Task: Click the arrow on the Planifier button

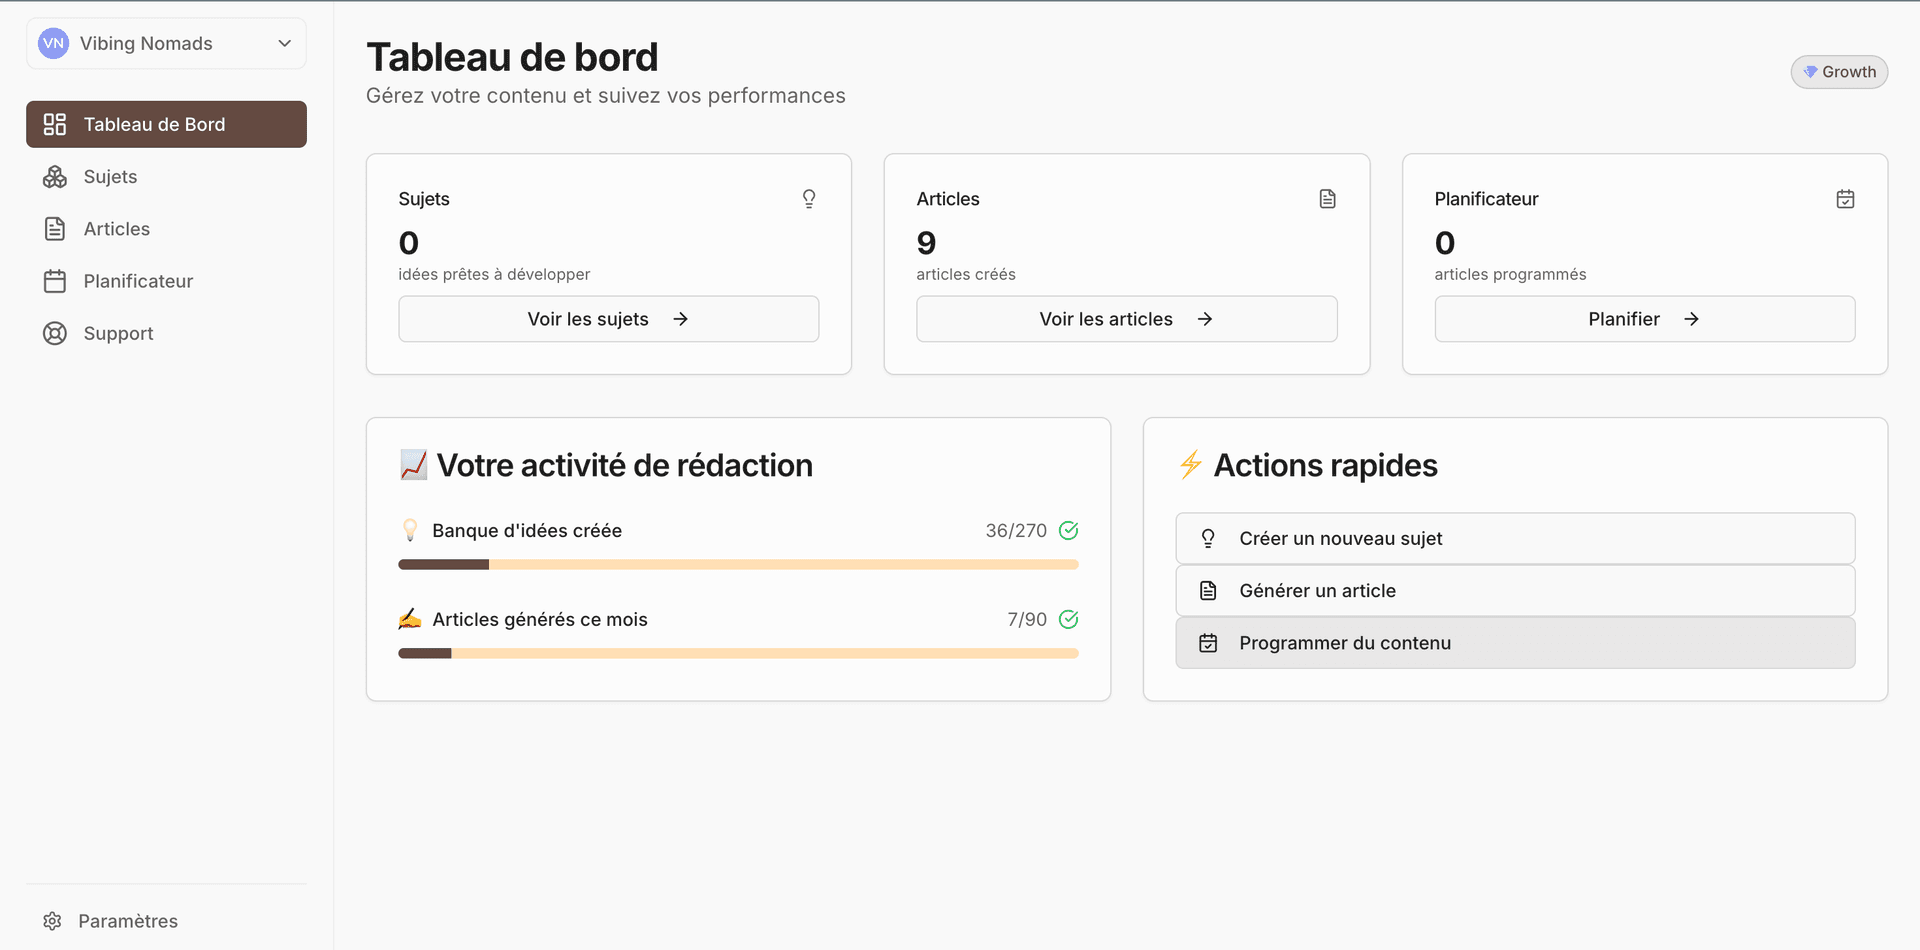Action: [1692, 319]
